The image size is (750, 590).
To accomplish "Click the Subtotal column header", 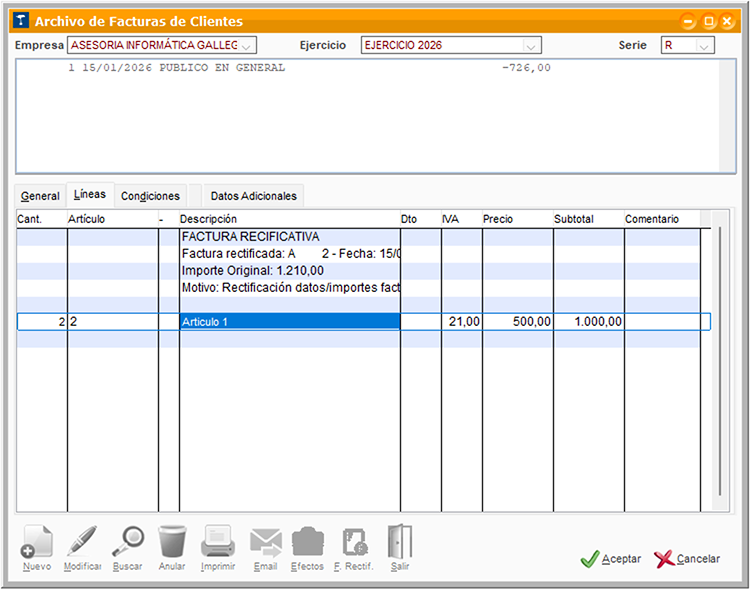I will point(589,219).
